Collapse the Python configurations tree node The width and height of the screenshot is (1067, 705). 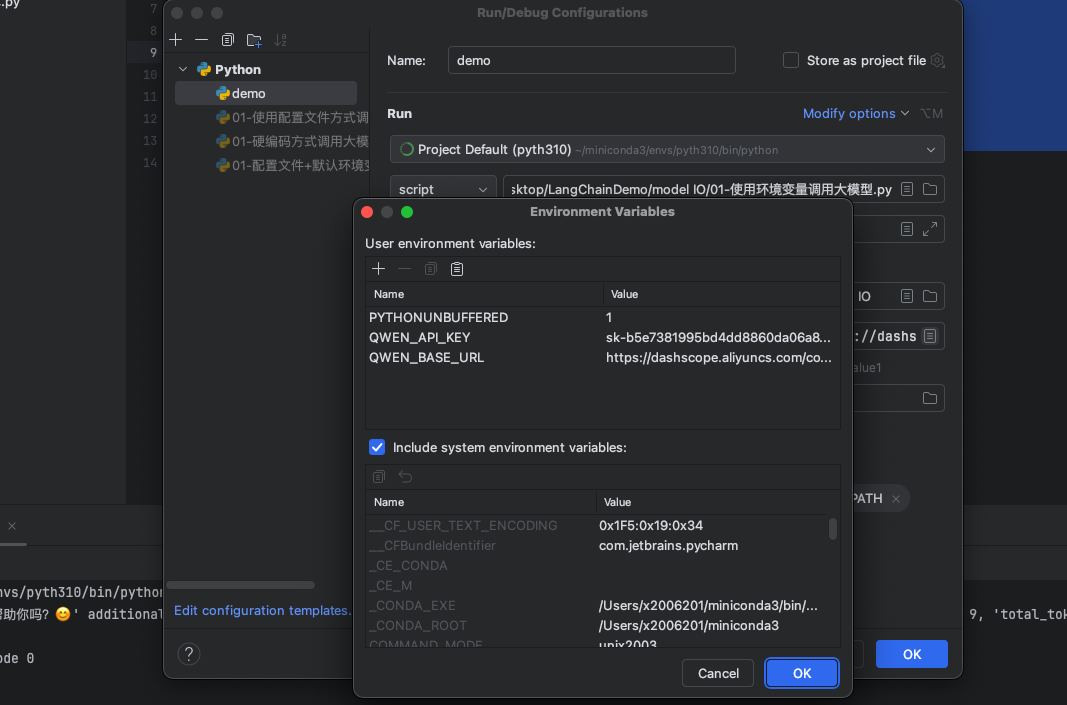point(182,69)
